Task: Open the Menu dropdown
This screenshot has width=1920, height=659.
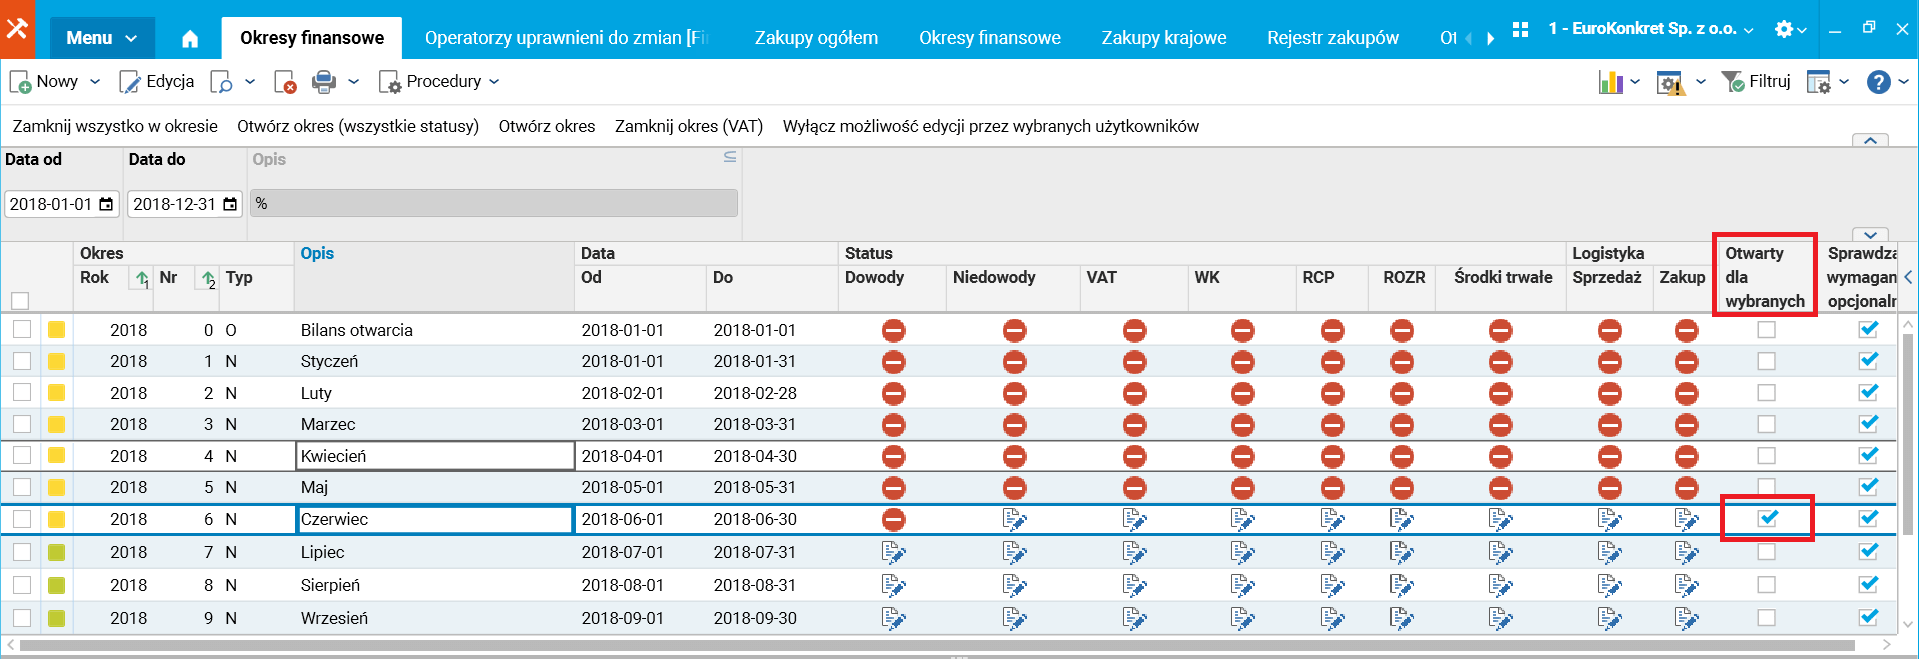Action: pos(101,38)
